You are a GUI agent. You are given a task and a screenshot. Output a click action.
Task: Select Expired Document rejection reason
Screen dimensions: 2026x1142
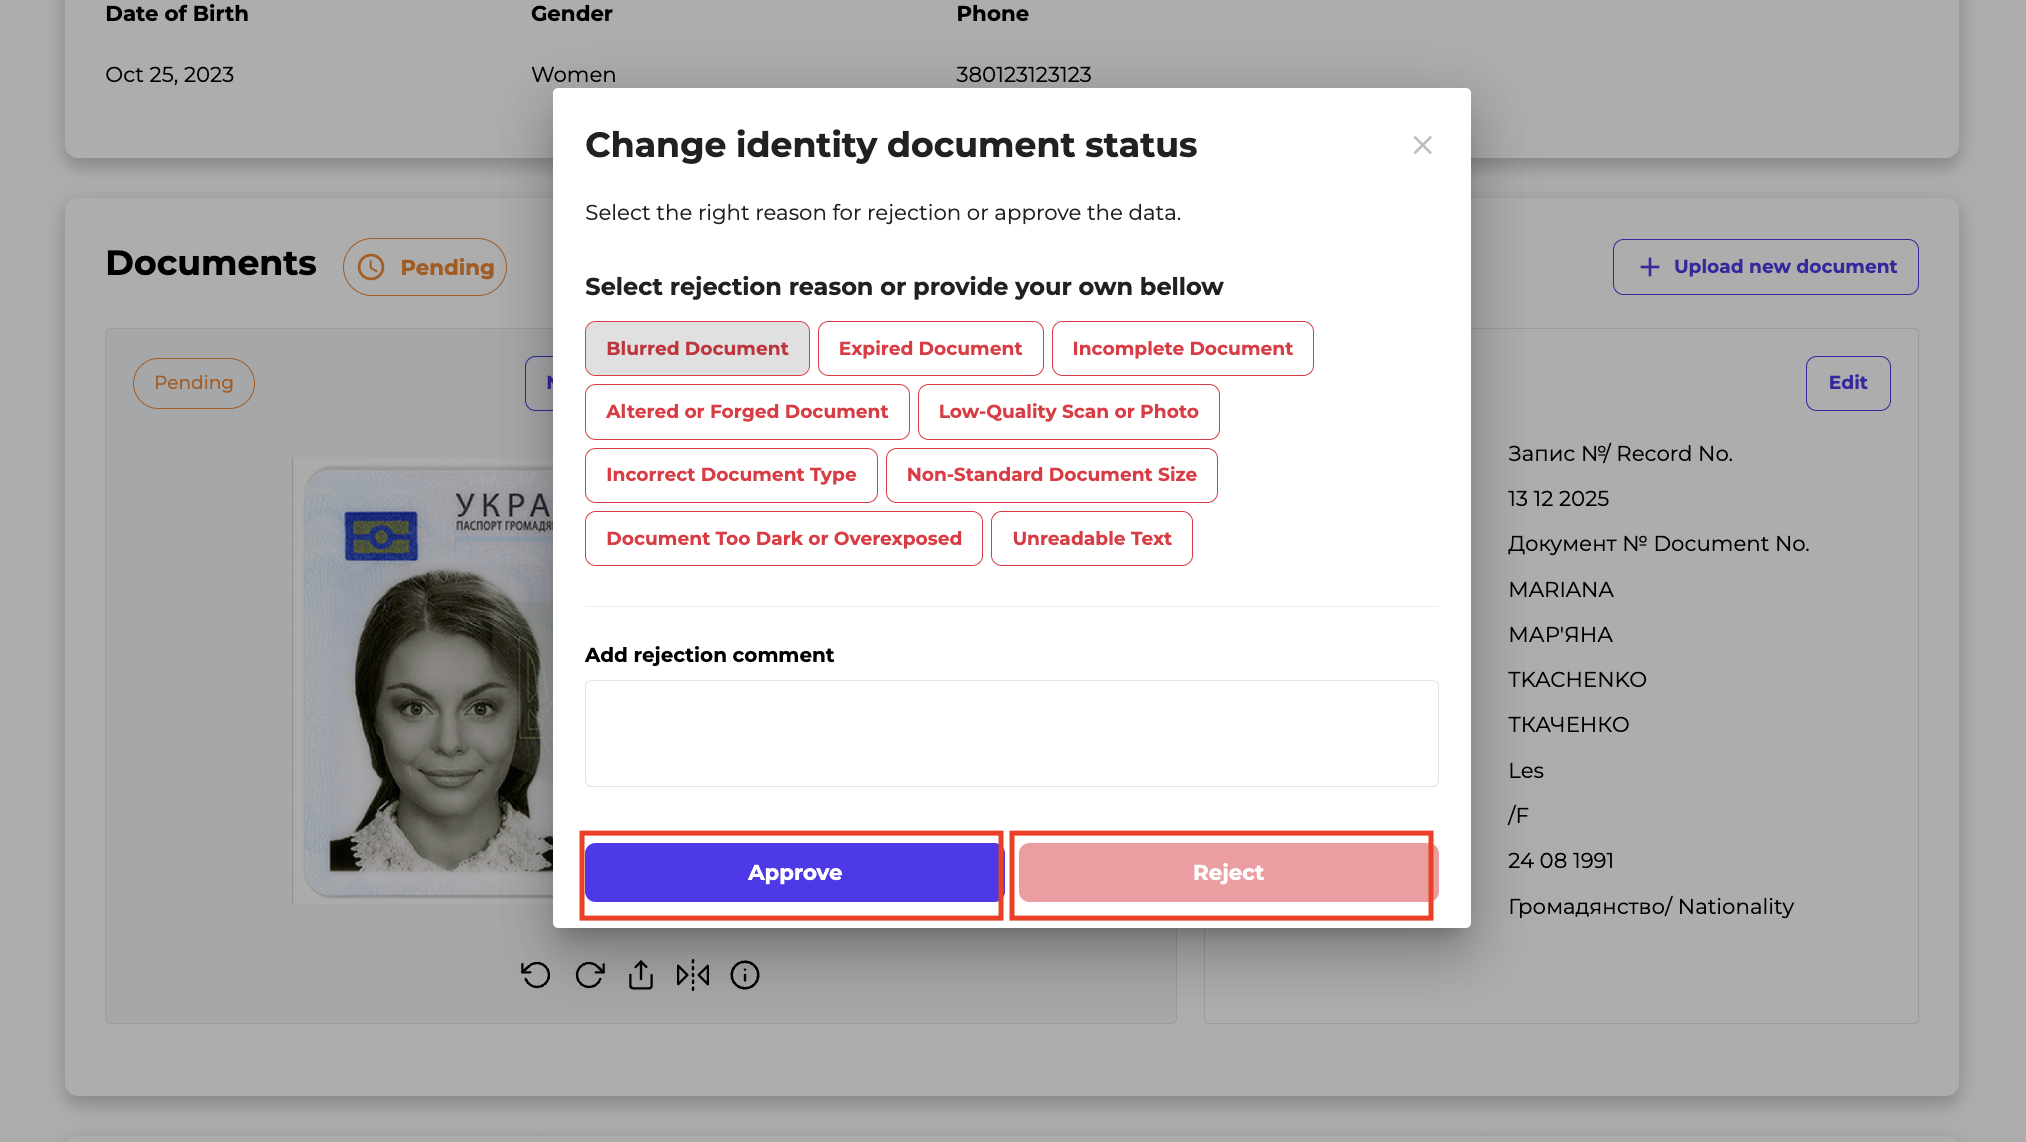coord(930,348)
